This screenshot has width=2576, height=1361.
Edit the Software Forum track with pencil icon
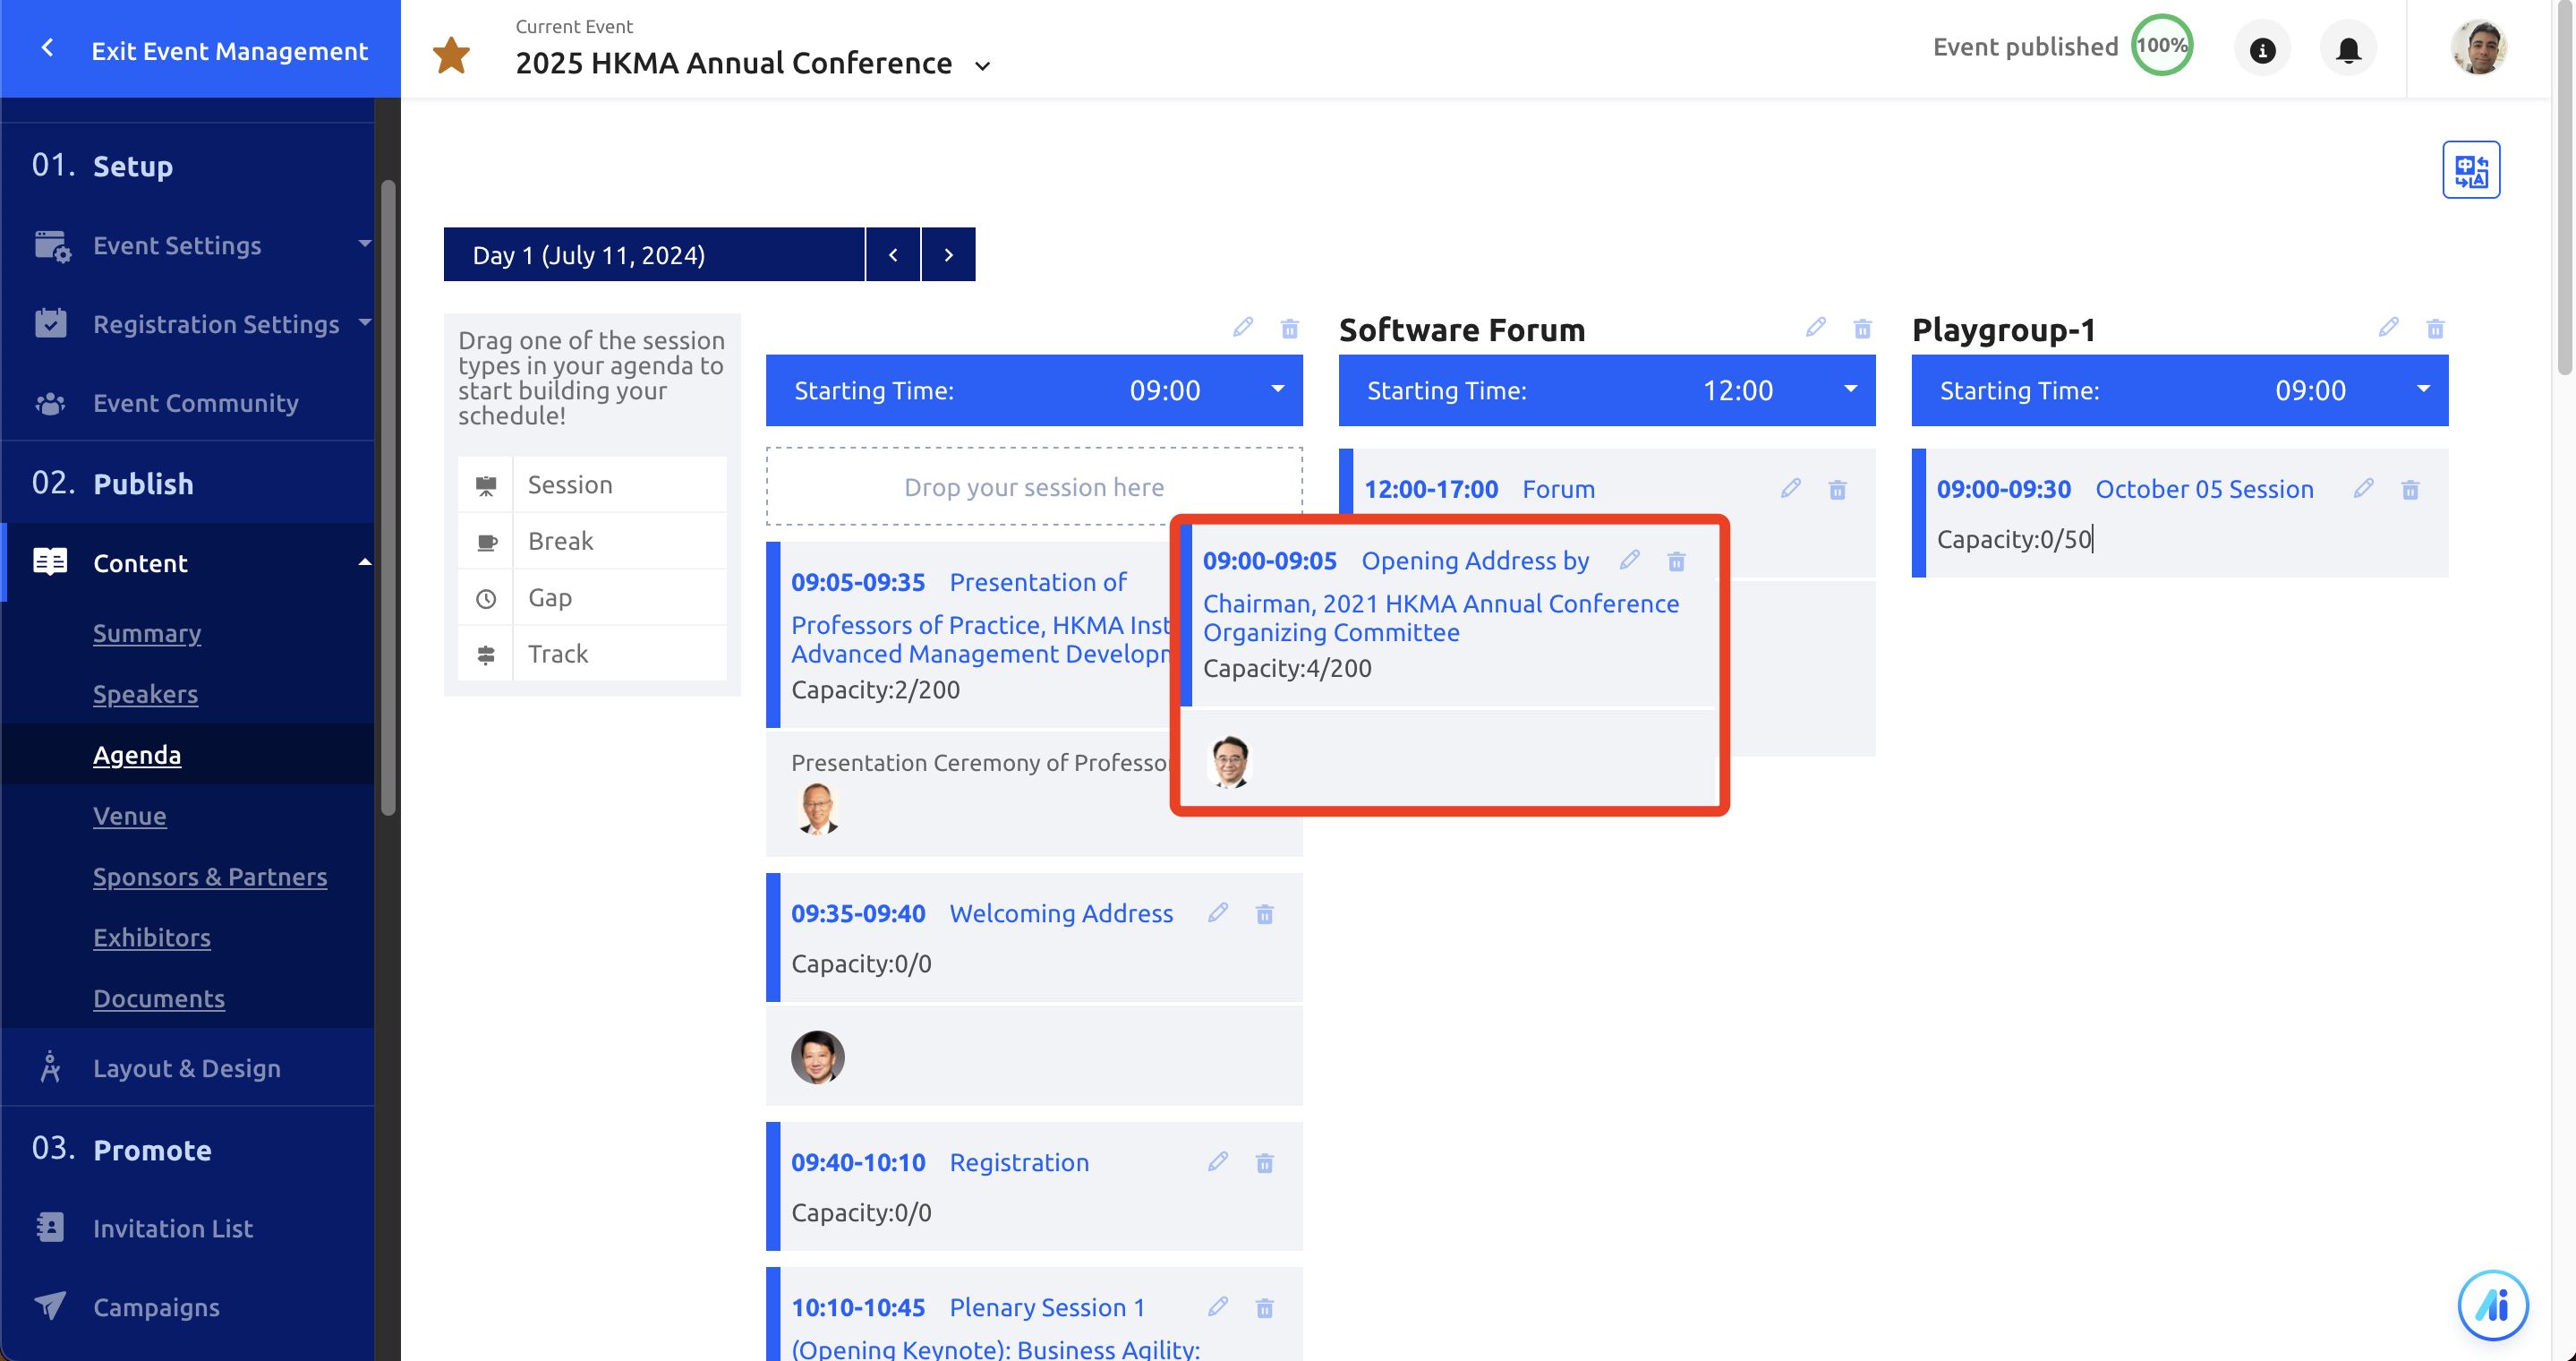[x=1815, y=328]
